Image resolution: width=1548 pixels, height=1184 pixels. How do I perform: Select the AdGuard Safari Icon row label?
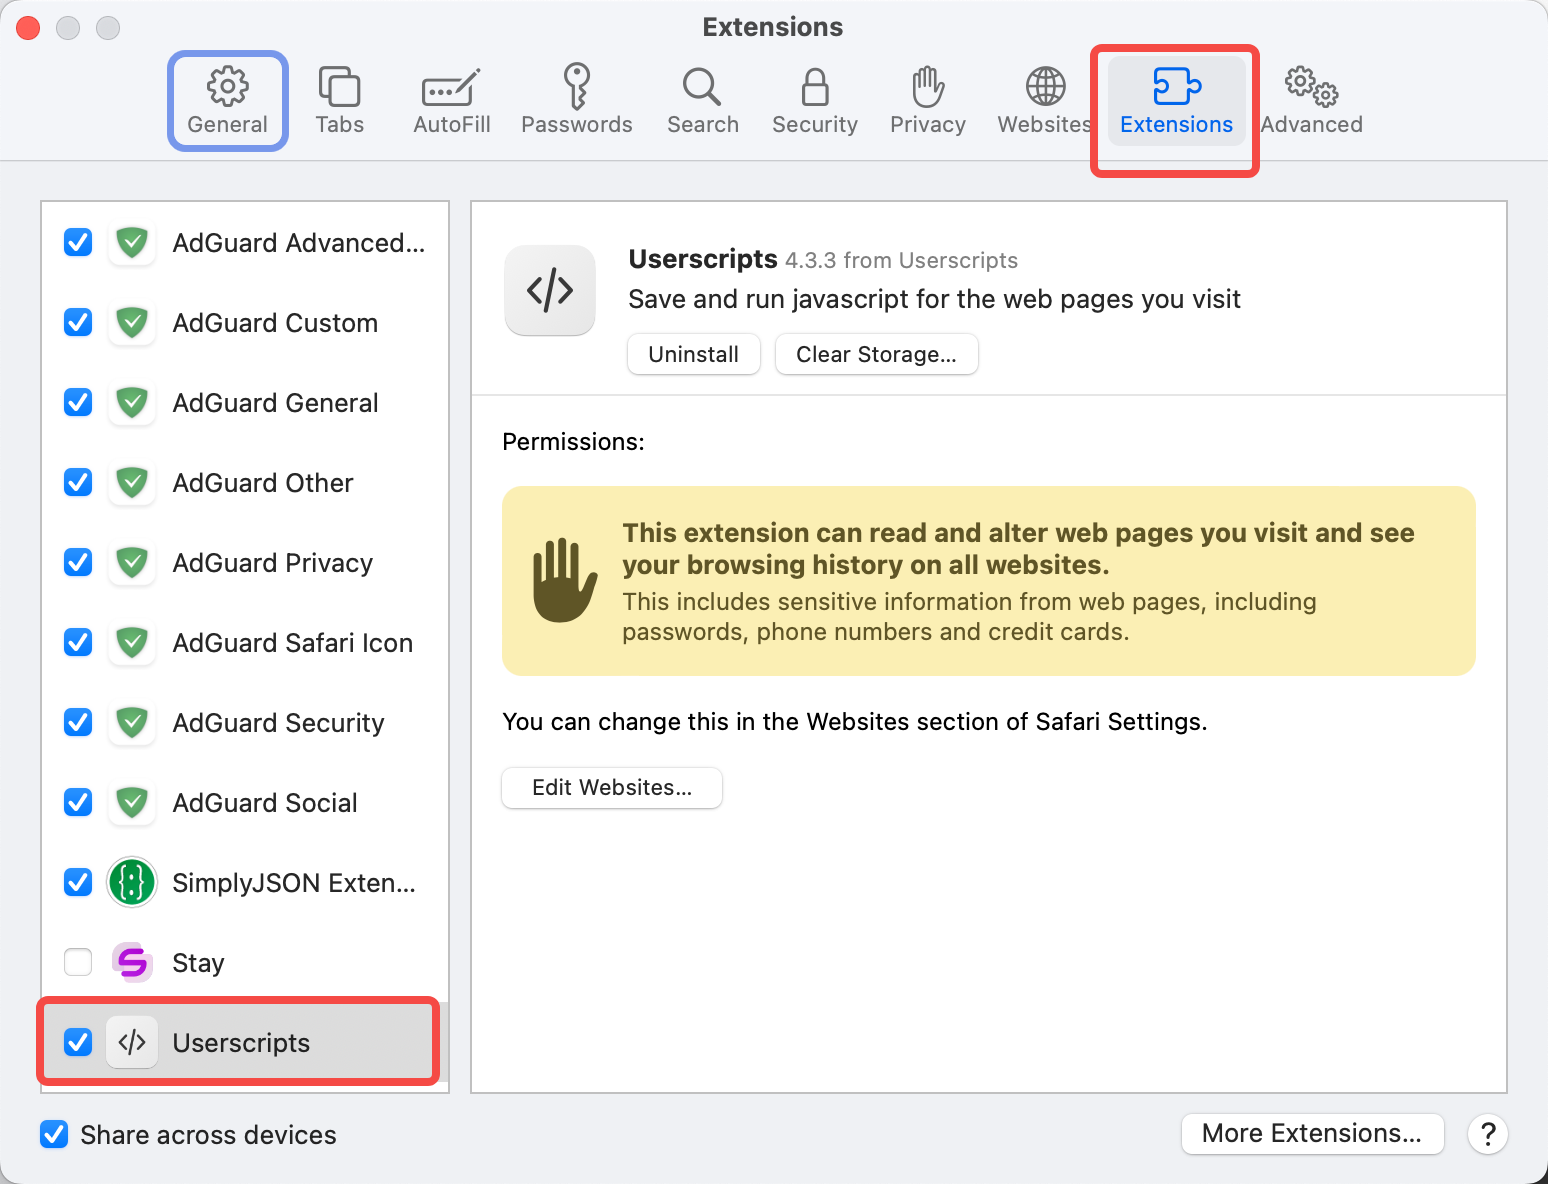292,643
